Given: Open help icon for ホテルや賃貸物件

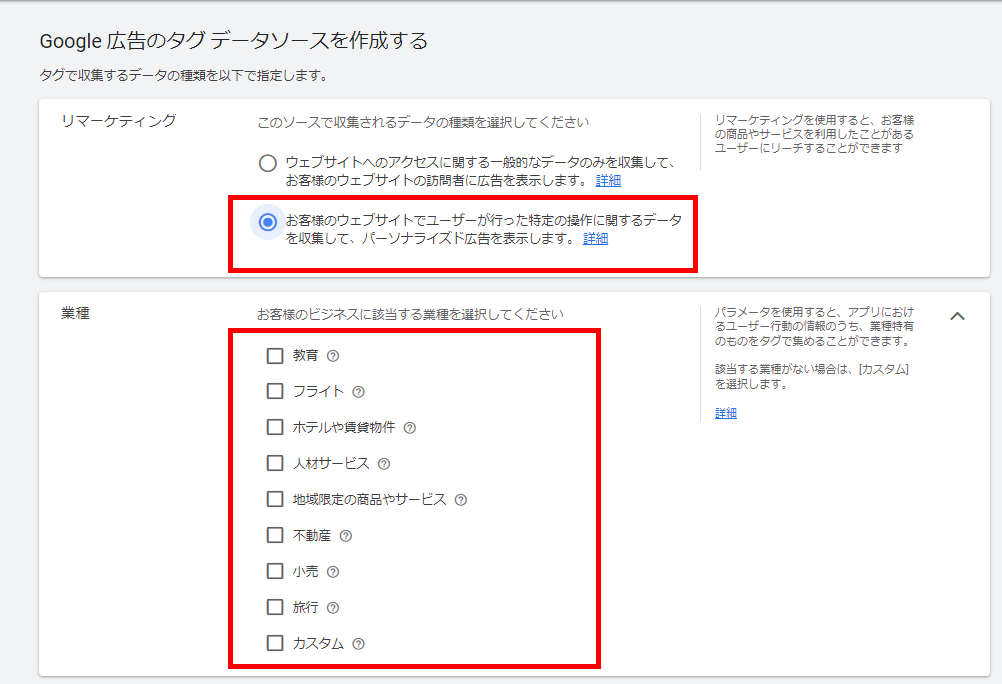Looking at the screenshot, I should pos(409,428).
